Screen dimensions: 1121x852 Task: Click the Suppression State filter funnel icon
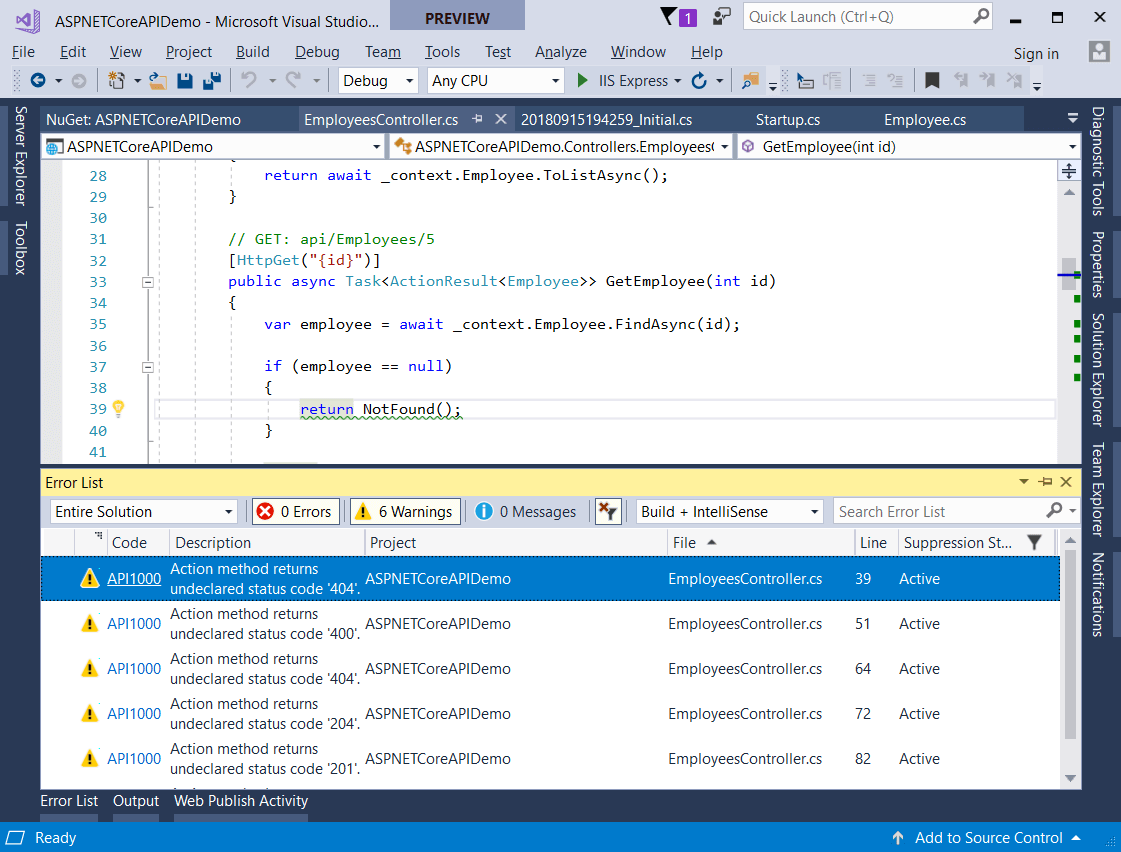(1034, 543)
